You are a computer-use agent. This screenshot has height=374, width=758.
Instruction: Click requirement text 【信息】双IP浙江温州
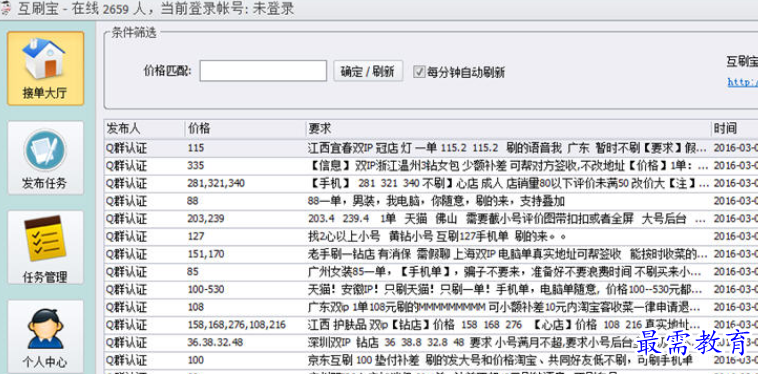click(x=508, y=166)
